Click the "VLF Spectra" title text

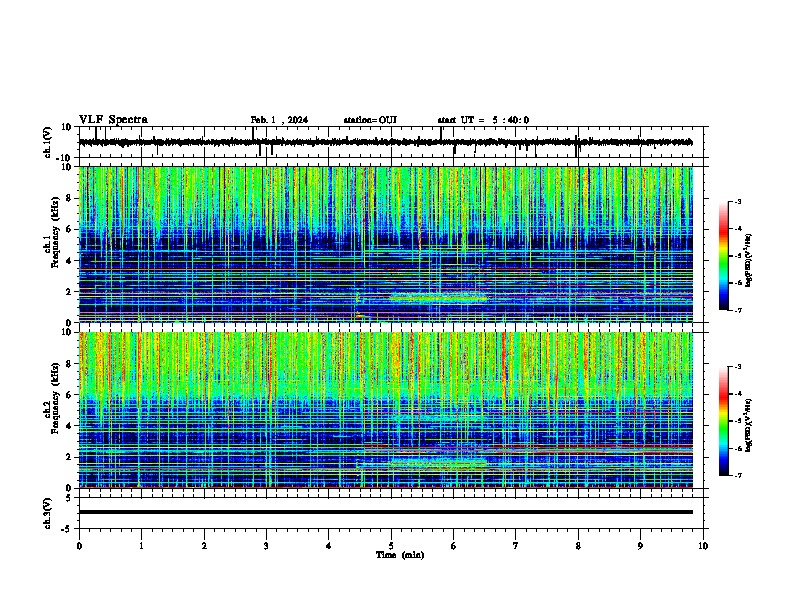click(113, 120)
